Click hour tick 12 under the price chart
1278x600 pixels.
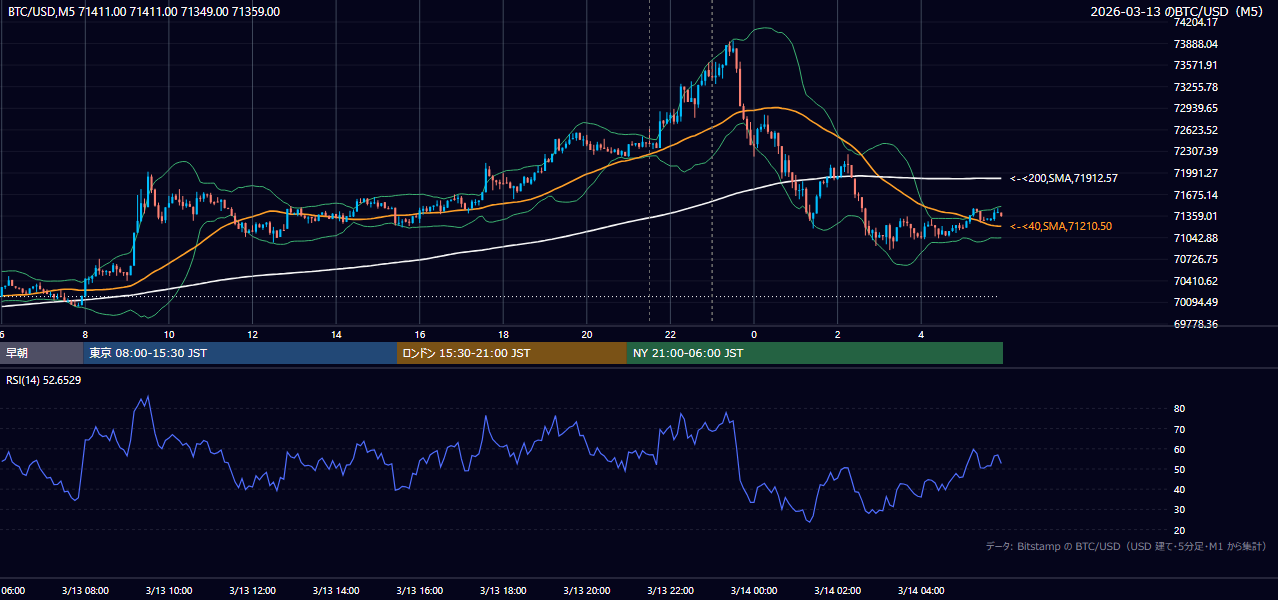point(252,334)
